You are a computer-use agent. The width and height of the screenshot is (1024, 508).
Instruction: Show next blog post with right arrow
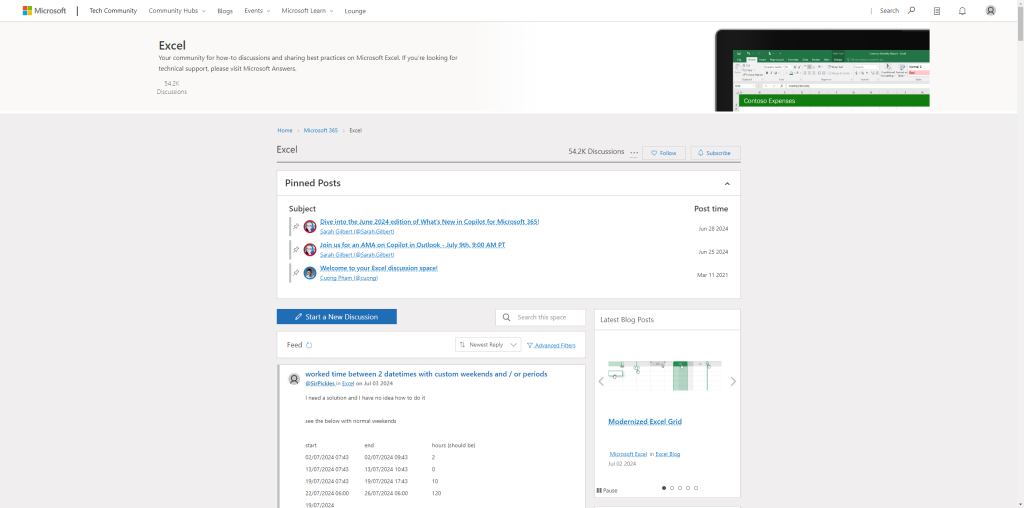(x=733, y=381)
